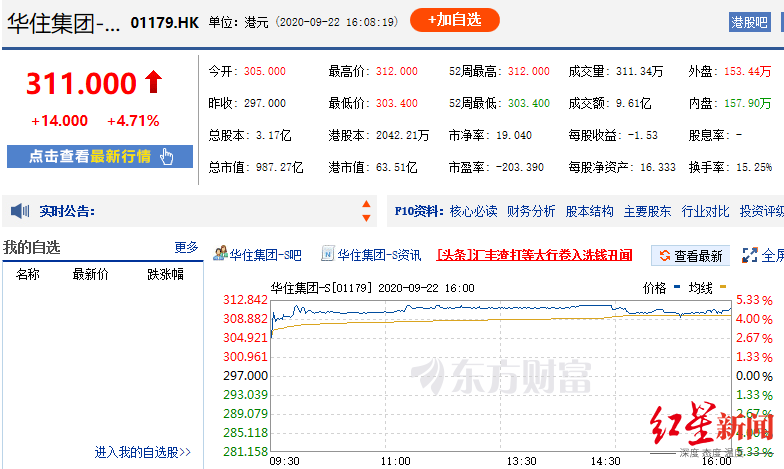This screenshot has width=784, height=469.
Task: Click the stock code 01179.HK
Action: pos(164,22)
